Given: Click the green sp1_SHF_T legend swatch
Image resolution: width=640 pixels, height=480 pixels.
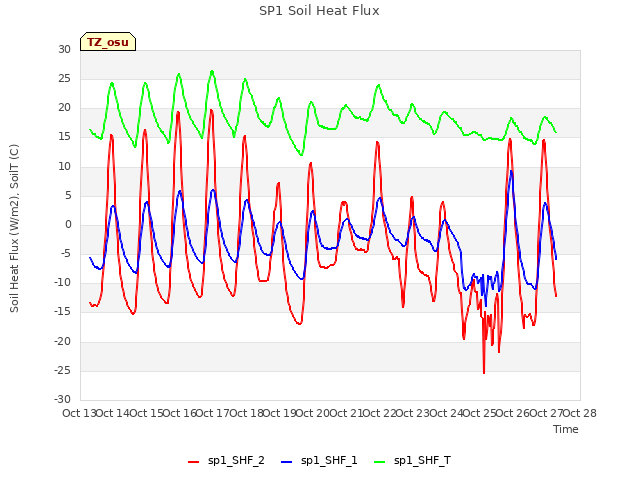Looking at the screenshot, I should point(380,462).
